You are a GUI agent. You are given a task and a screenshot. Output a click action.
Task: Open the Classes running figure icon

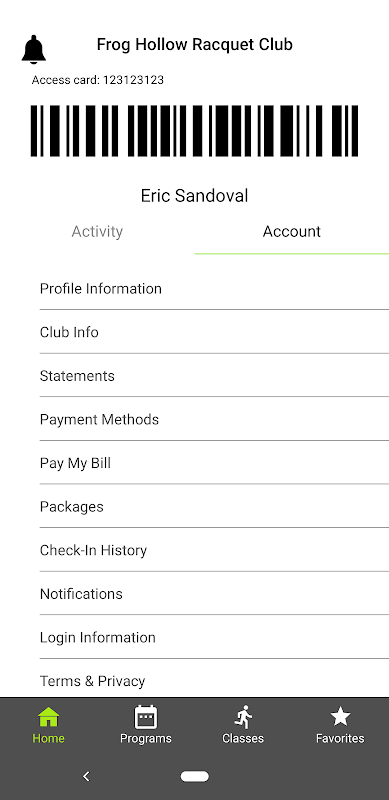click(243, 716)
